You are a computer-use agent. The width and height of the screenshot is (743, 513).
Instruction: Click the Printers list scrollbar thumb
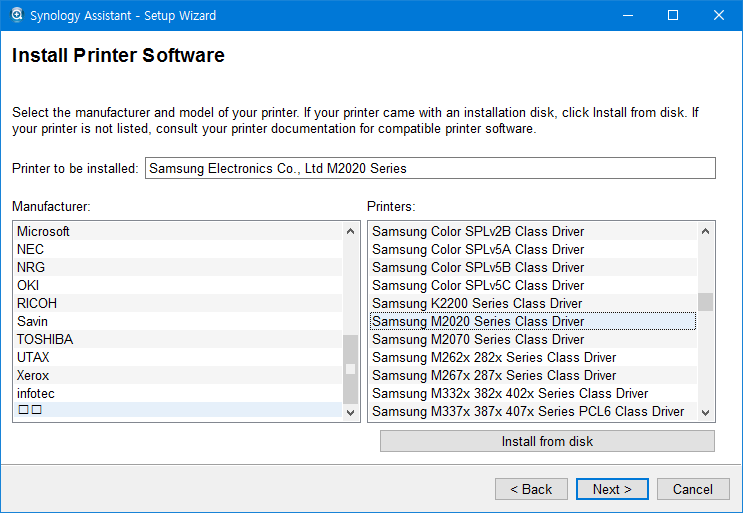706,302
